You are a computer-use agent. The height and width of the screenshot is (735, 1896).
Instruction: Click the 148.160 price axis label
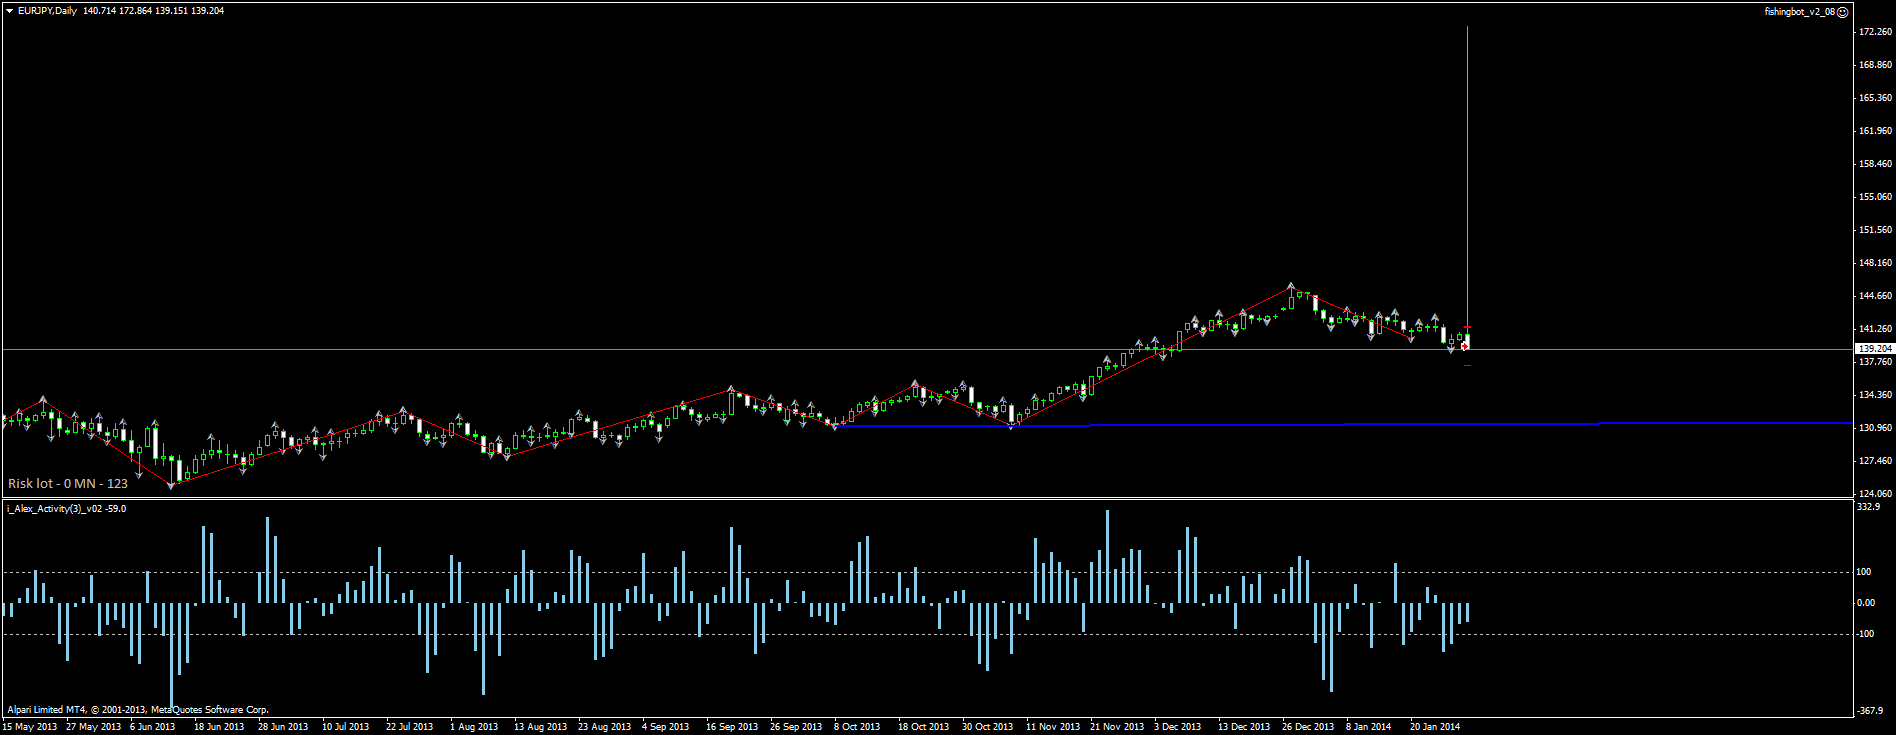click(x=1875, y=263)
